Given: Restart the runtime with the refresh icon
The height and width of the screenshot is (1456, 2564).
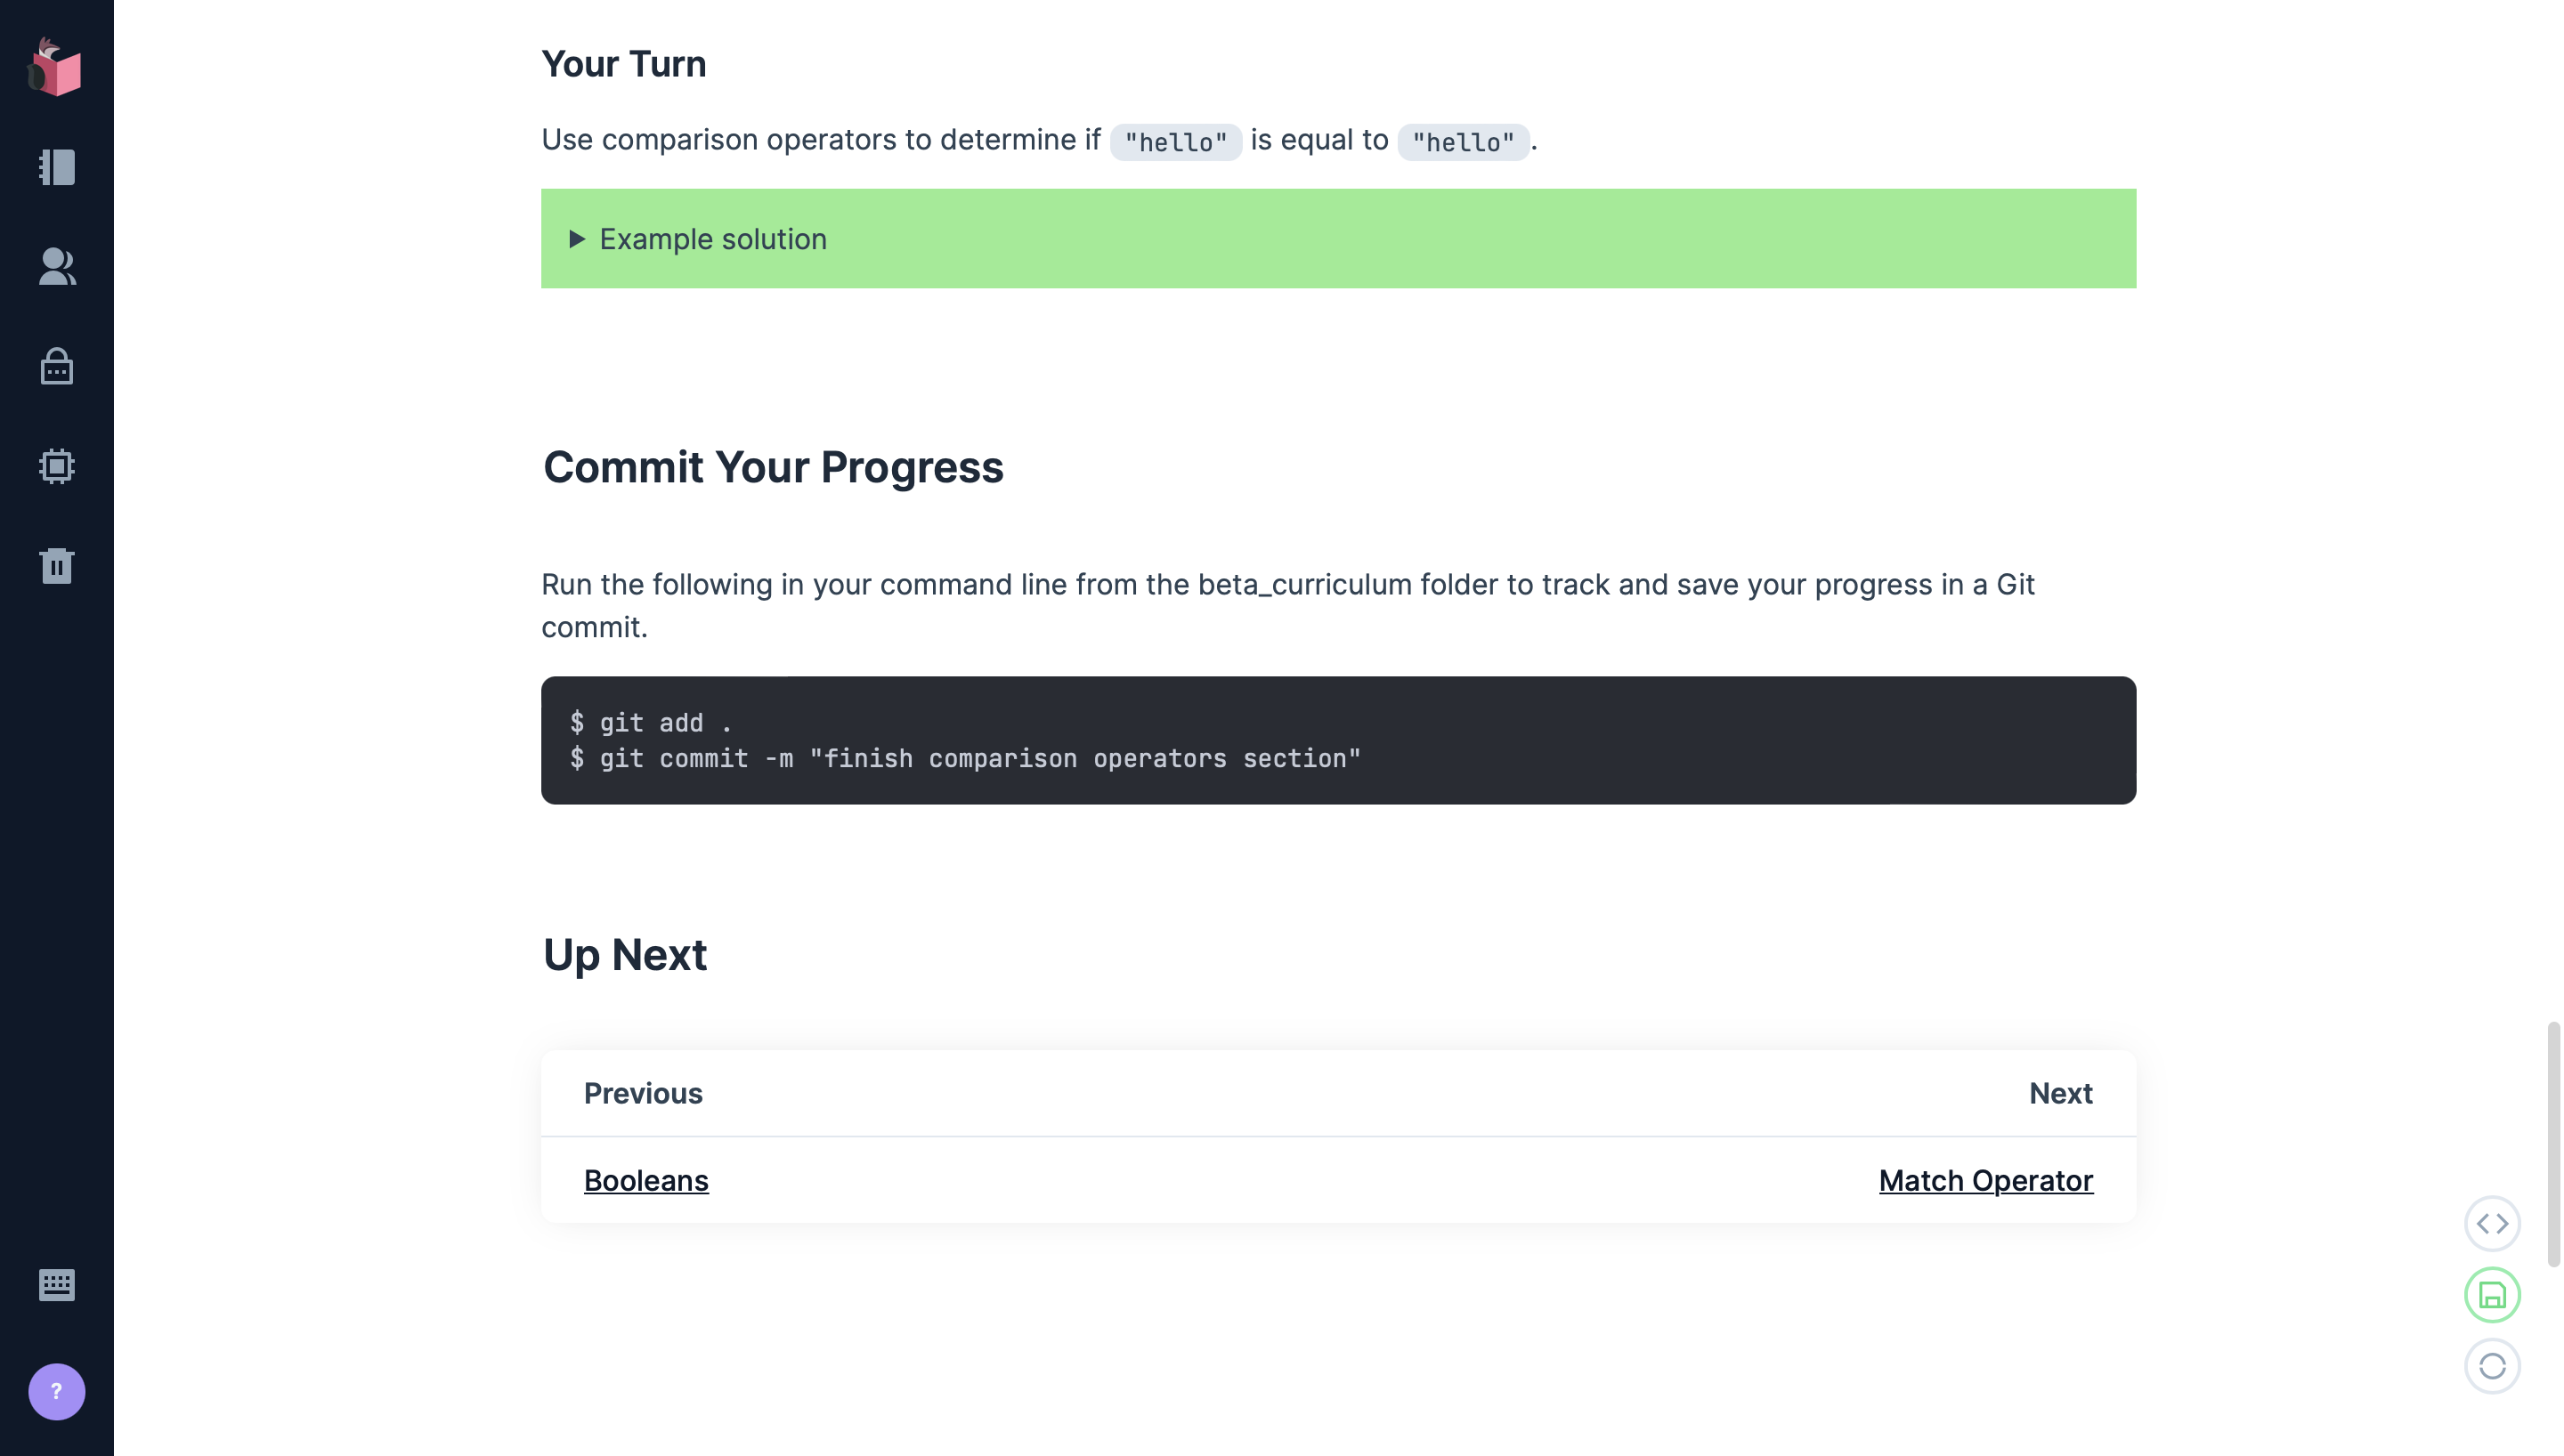Looking at the screenshot, I should (x=2492, y=1367).
